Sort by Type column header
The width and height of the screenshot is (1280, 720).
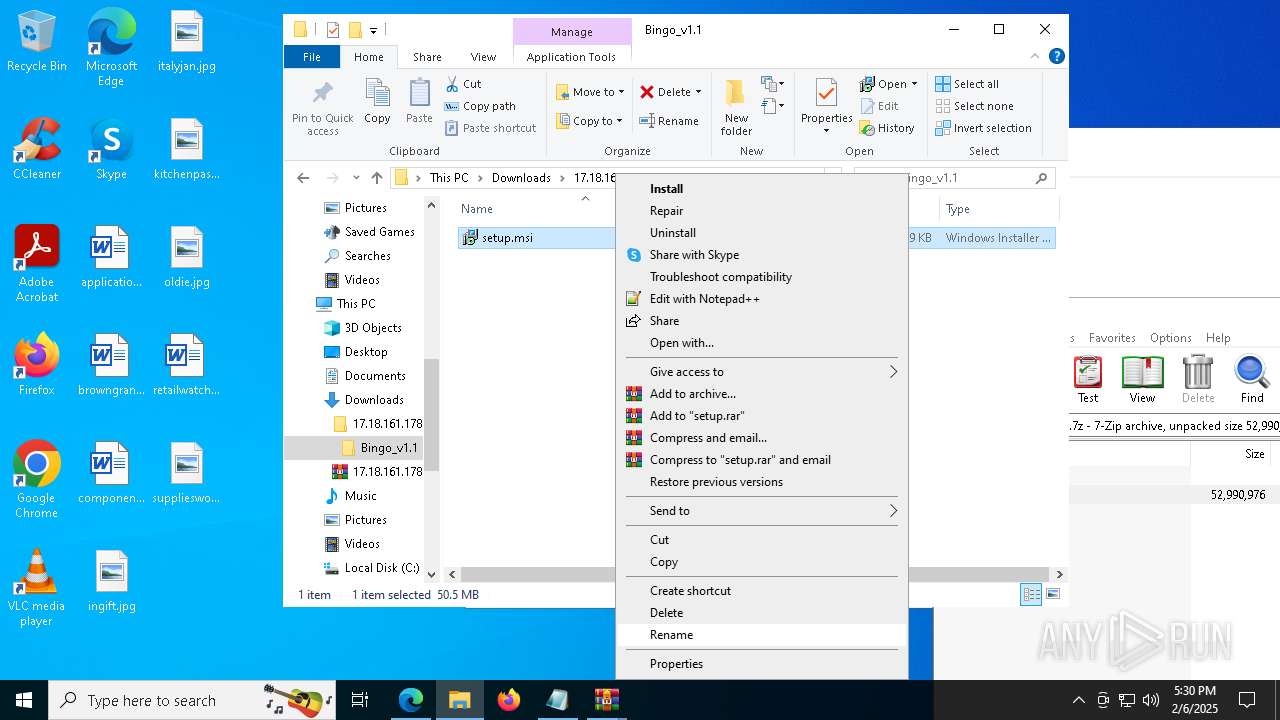(x=958, y=209)
